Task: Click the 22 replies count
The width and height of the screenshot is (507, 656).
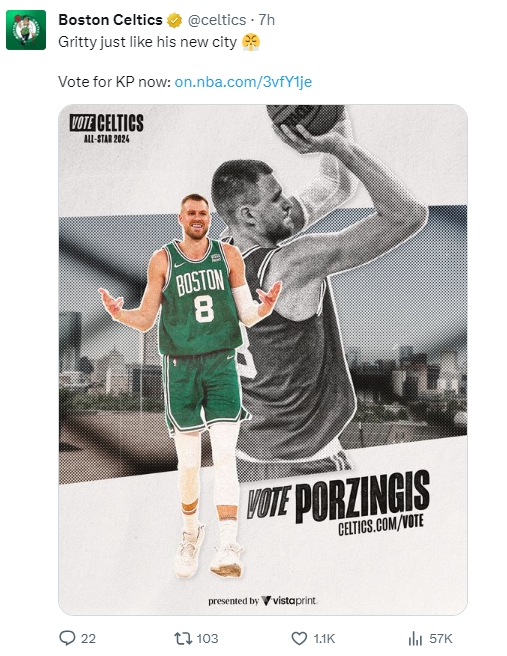Action: [88, 638]
